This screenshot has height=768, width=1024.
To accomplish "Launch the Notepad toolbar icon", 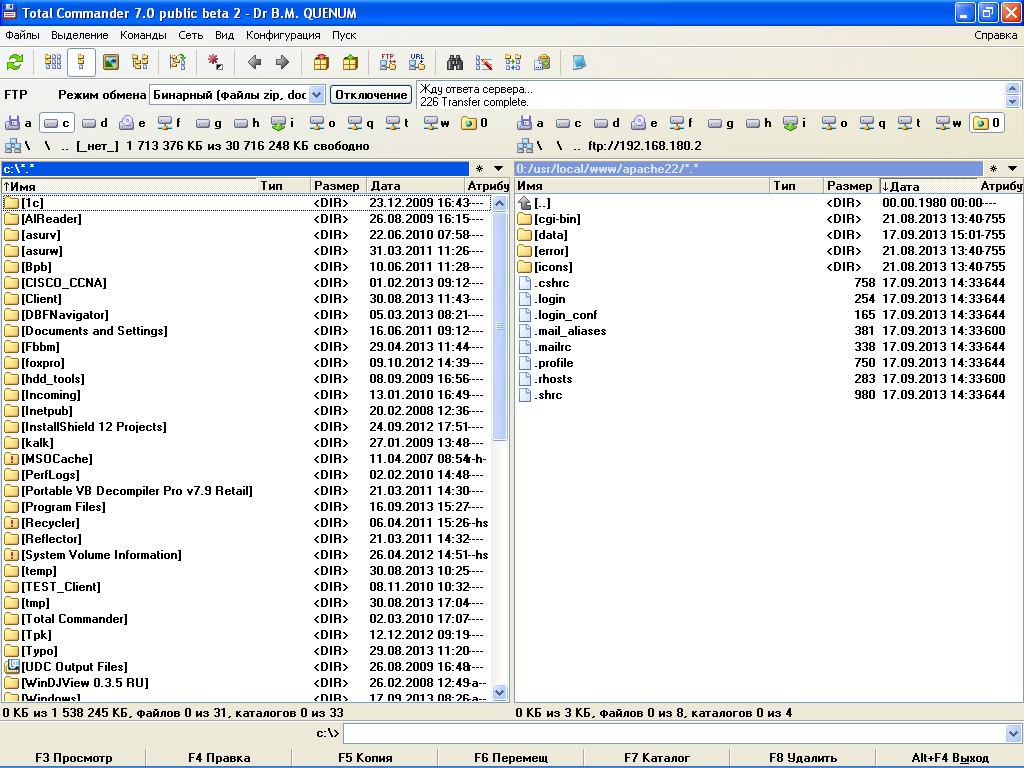I will point(579,63).
